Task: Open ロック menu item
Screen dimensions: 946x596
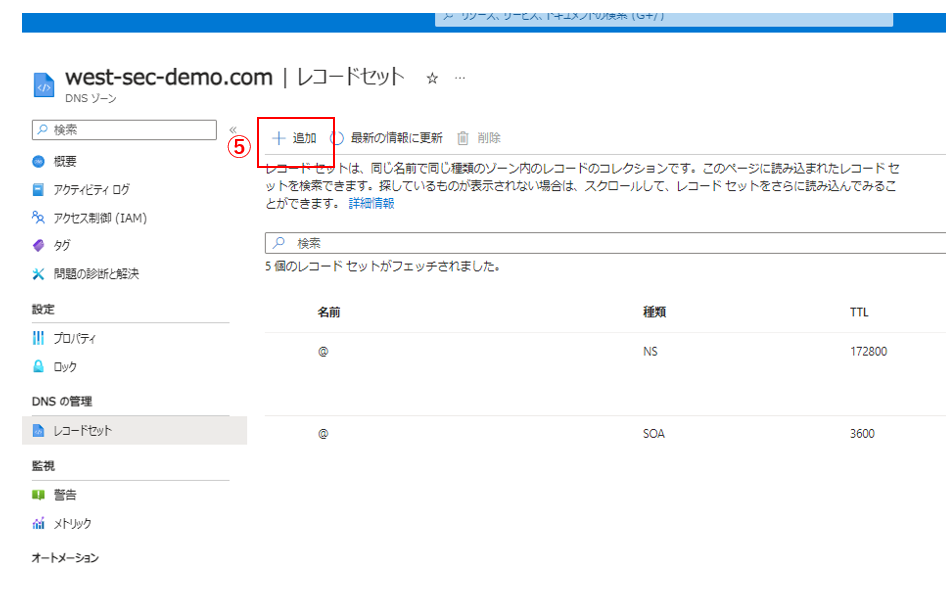Action: coord(65,367)
